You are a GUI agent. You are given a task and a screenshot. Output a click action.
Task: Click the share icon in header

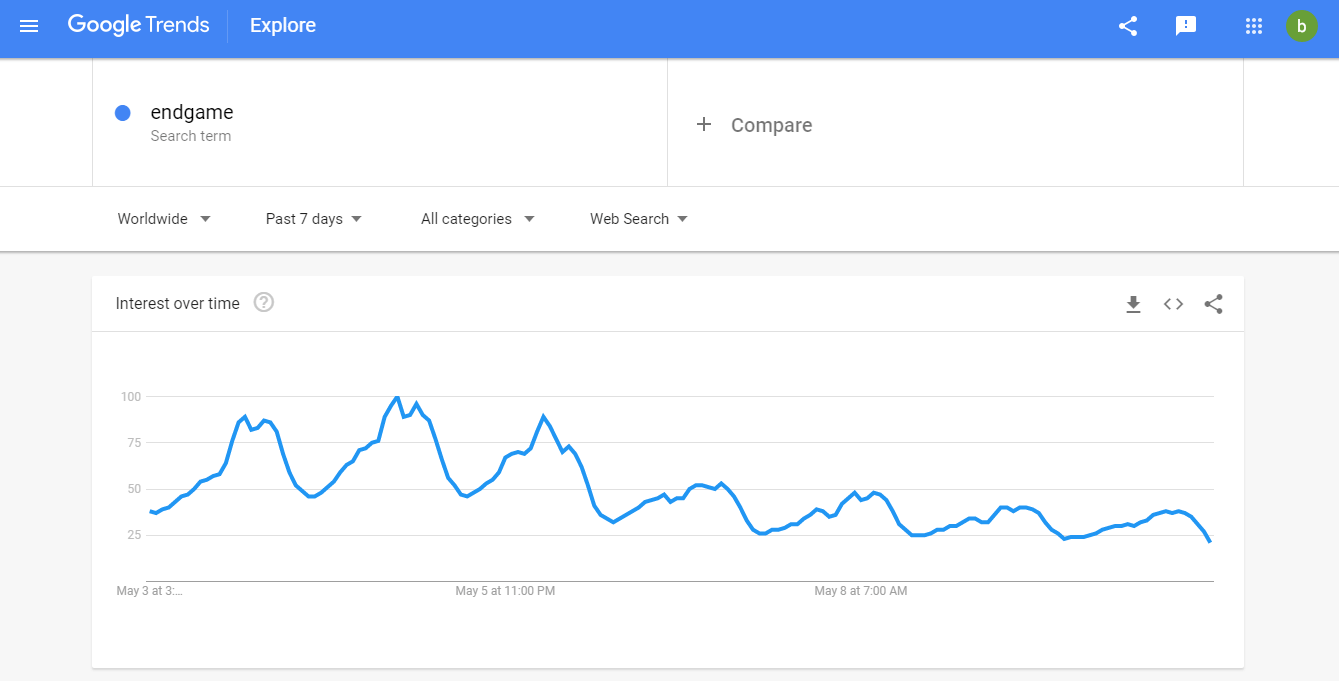(x=1128, y=26)
